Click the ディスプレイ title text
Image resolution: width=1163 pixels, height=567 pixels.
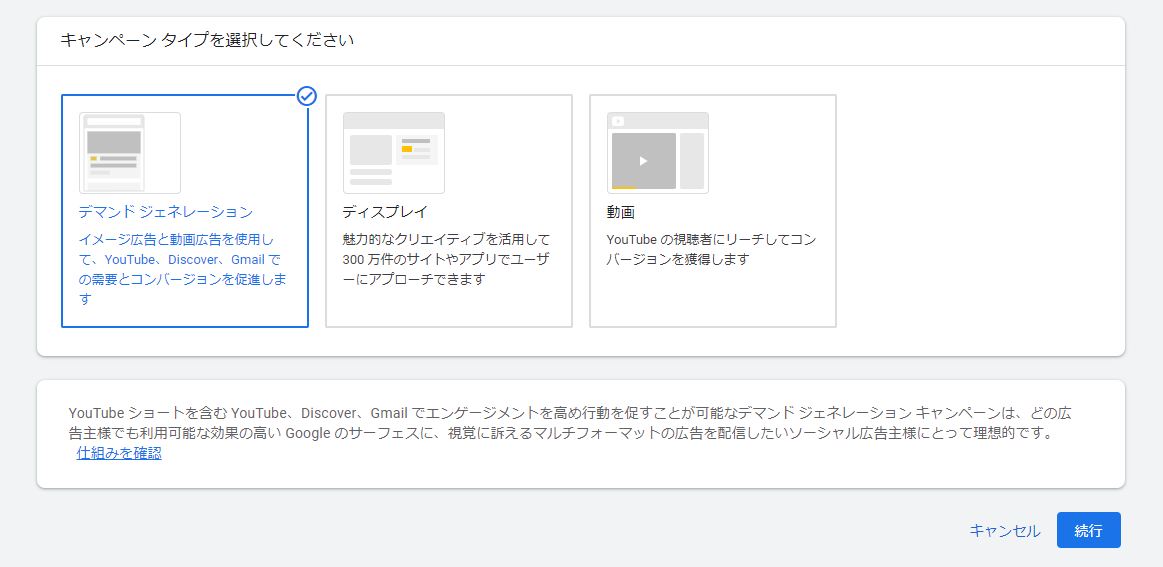(385, 212)
